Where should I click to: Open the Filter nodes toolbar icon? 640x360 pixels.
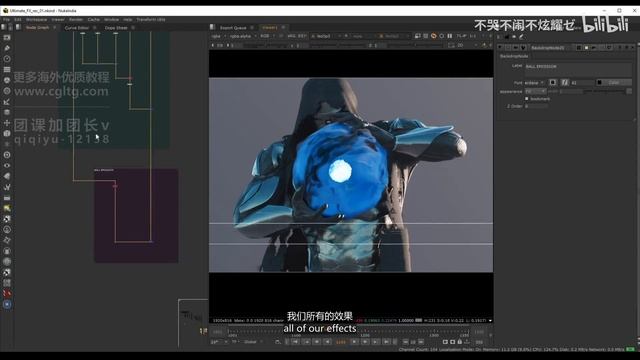7,91
